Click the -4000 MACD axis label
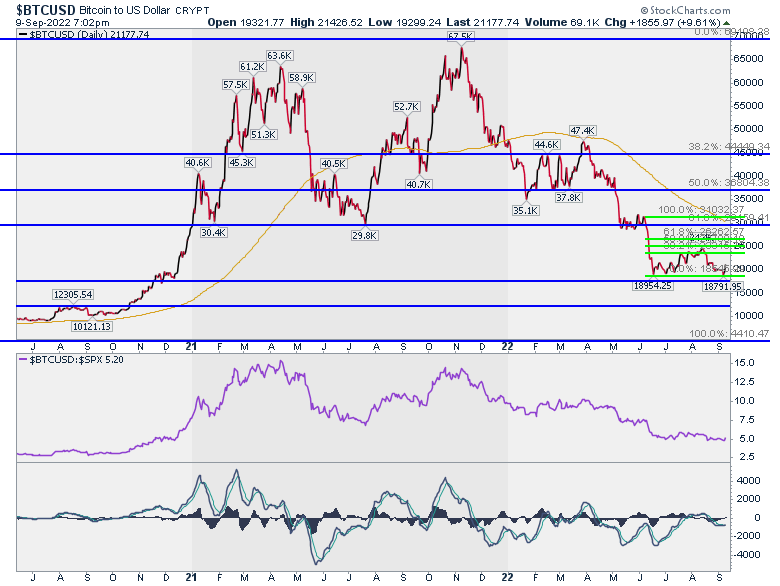This screenshot has height=586, width=780. (747, 555)
